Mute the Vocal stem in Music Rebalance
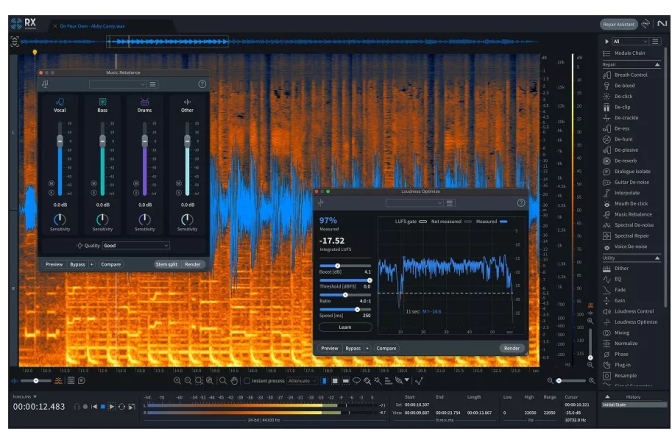Viewport: 672px width, 440px height. click(x=51, y=183)
